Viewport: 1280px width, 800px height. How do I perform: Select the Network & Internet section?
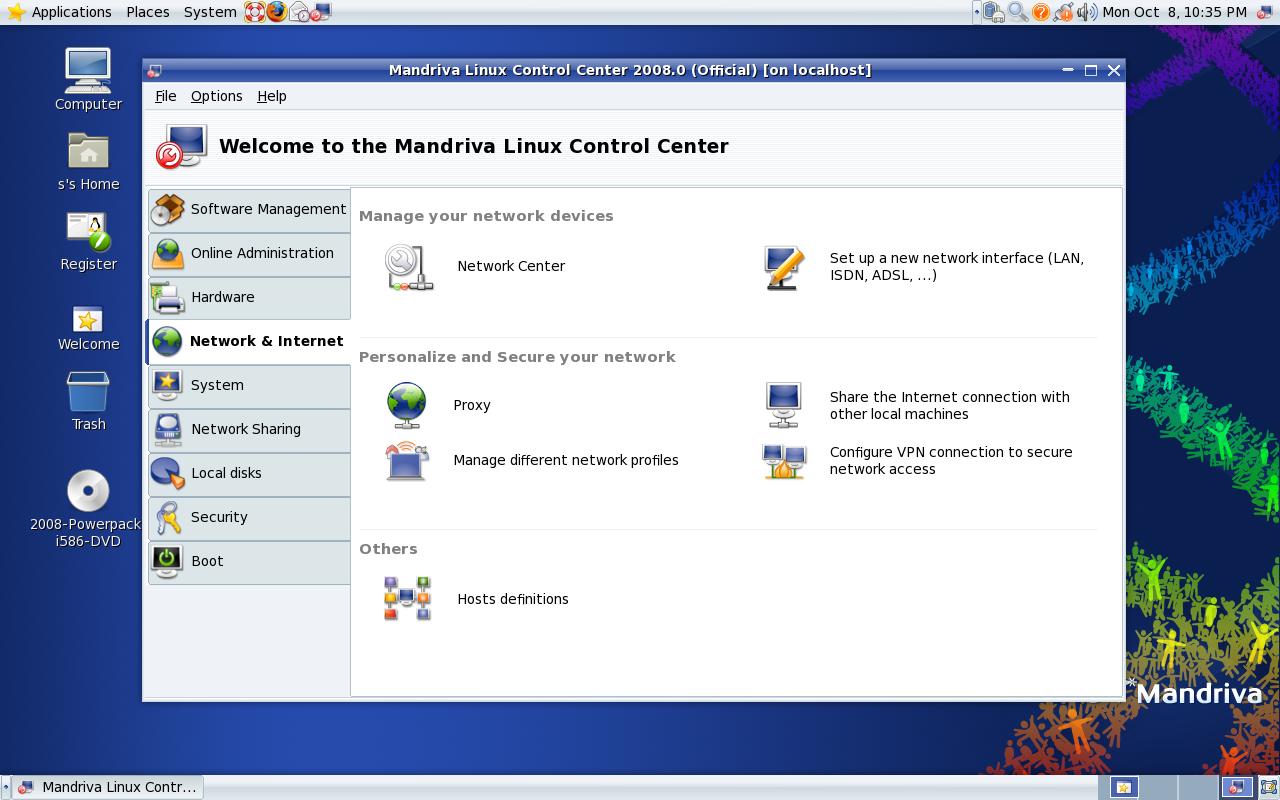click(x=249, y=341)
